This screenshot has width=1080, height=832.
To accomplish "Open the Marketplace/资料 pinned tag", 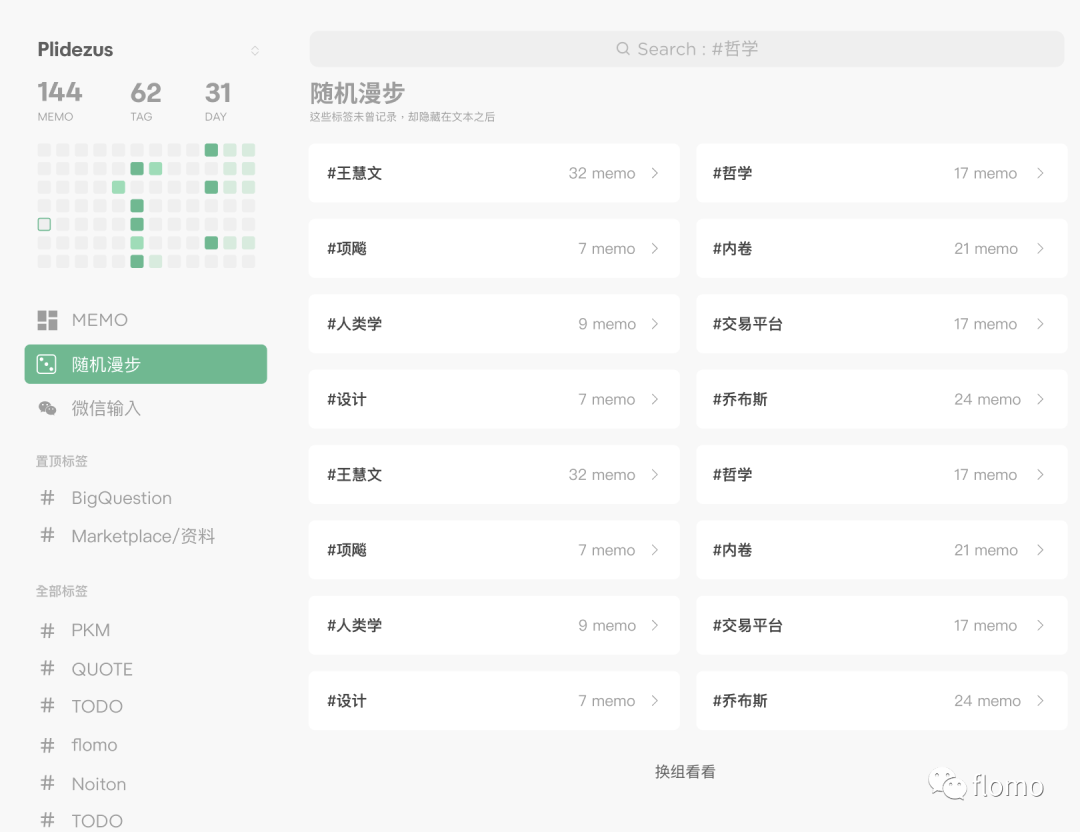I will (143, 536).
